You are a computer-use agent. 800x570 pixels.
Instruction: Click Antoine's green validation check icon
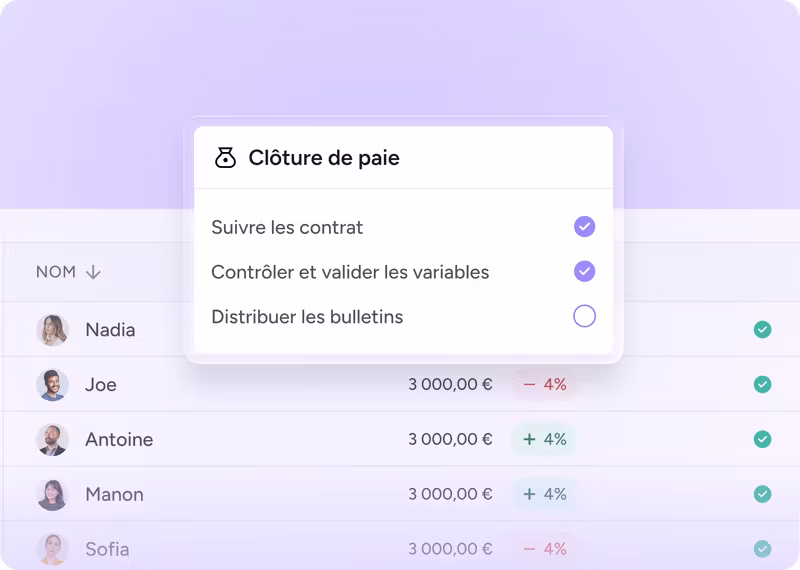tap(762, 439)
